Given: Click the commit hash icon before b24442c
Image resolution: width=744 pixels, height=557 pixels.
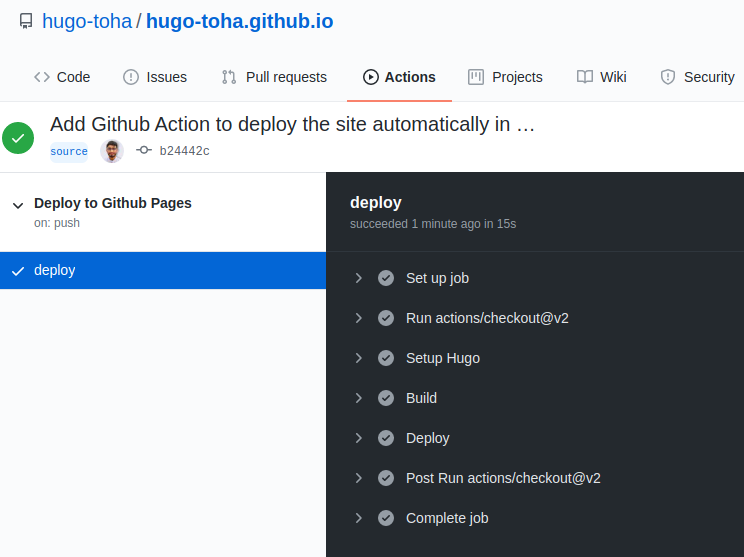Looking at the screenshot, I should [144, 151].
